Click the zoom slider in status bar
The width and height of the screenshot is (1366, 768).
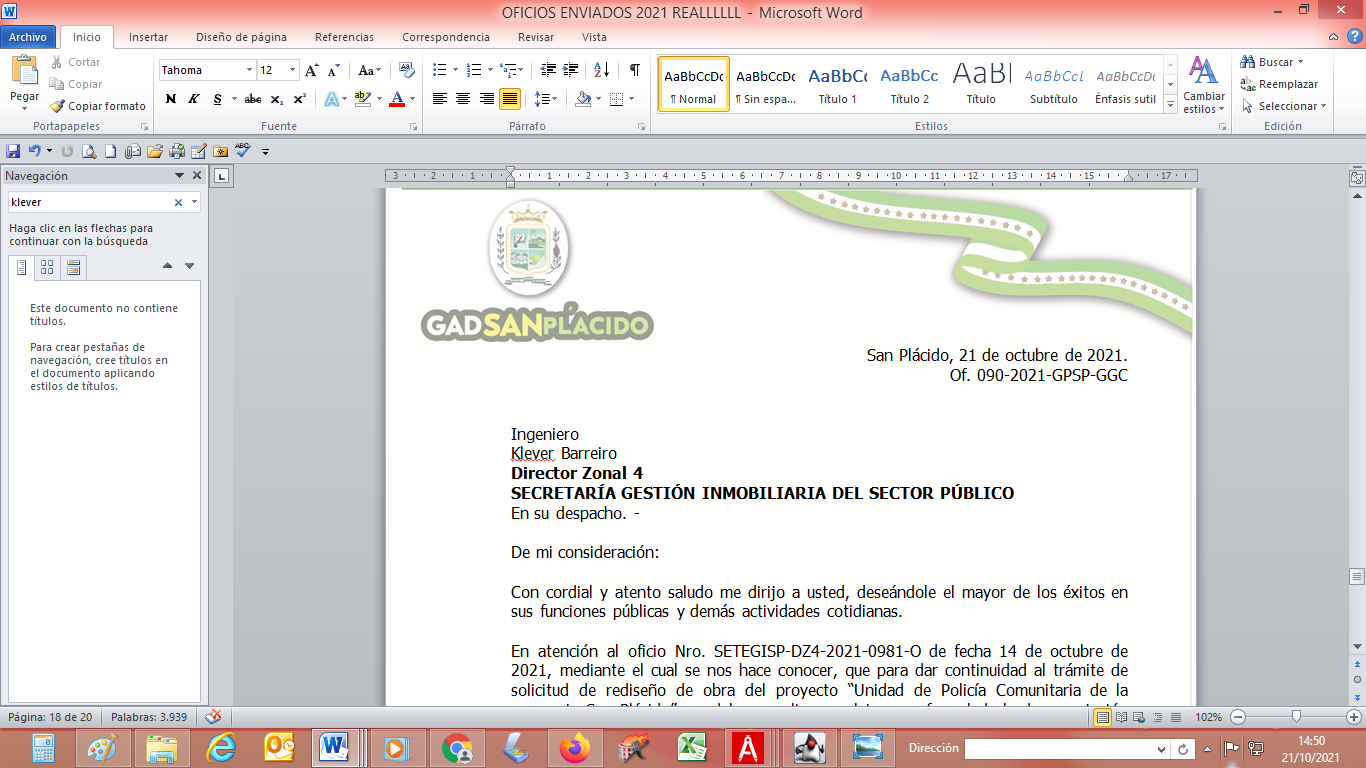pos(1296,717)
